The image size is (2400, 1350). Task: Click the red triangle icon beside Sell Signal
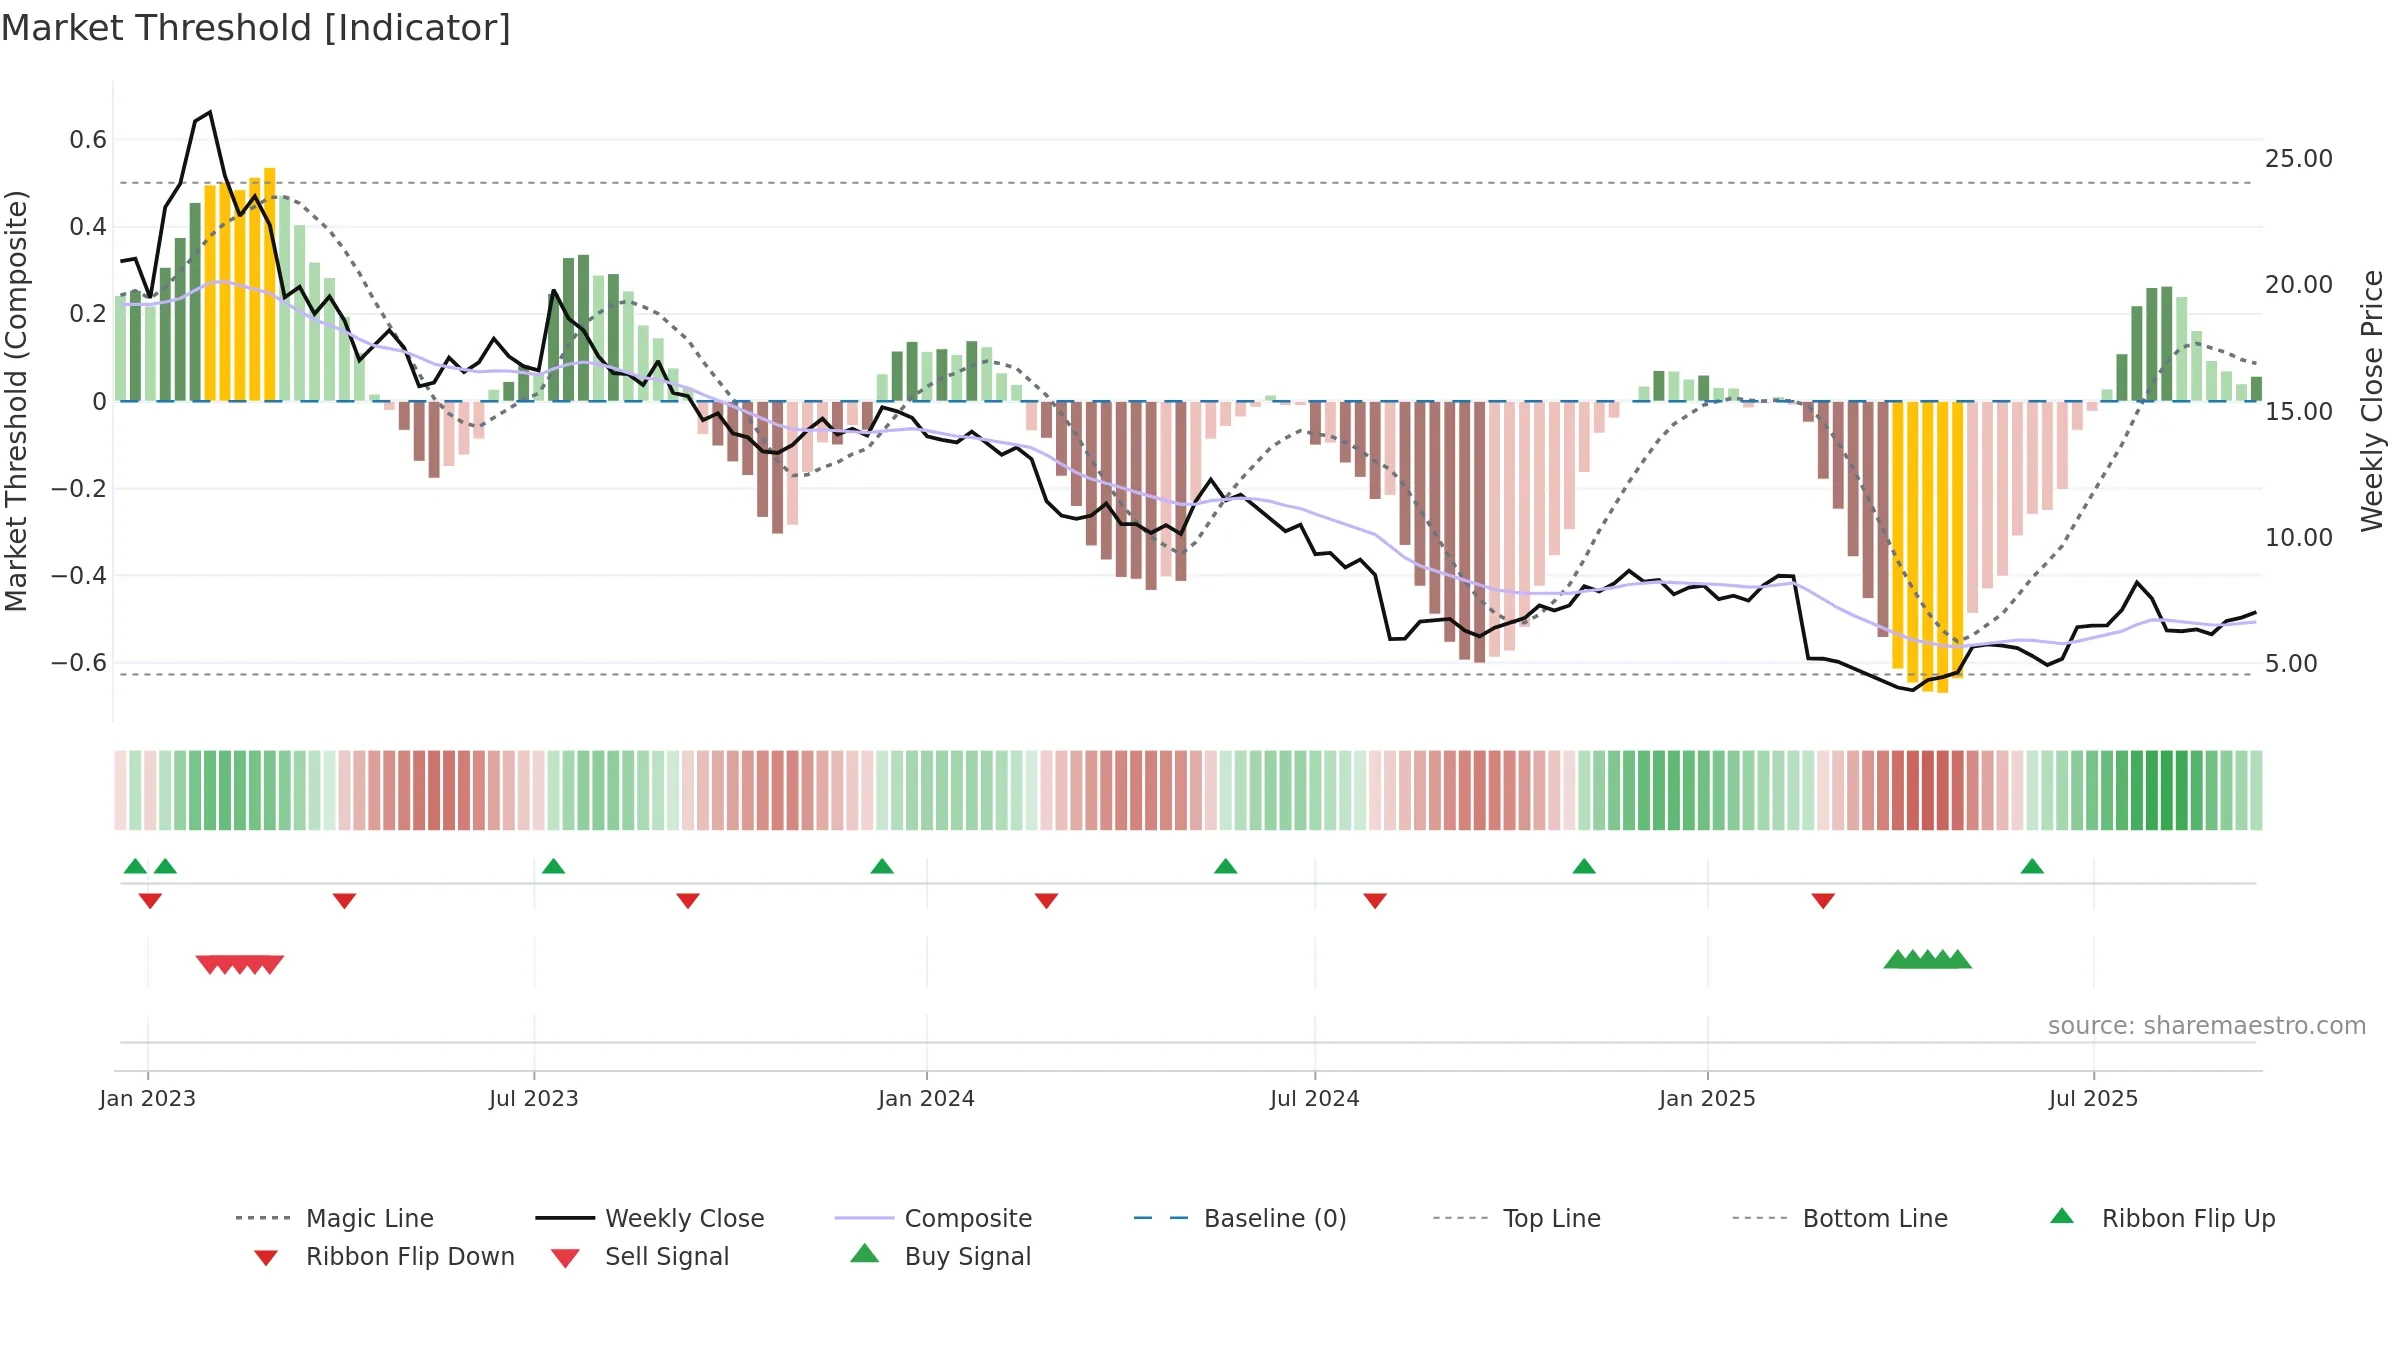(565, 1258)
